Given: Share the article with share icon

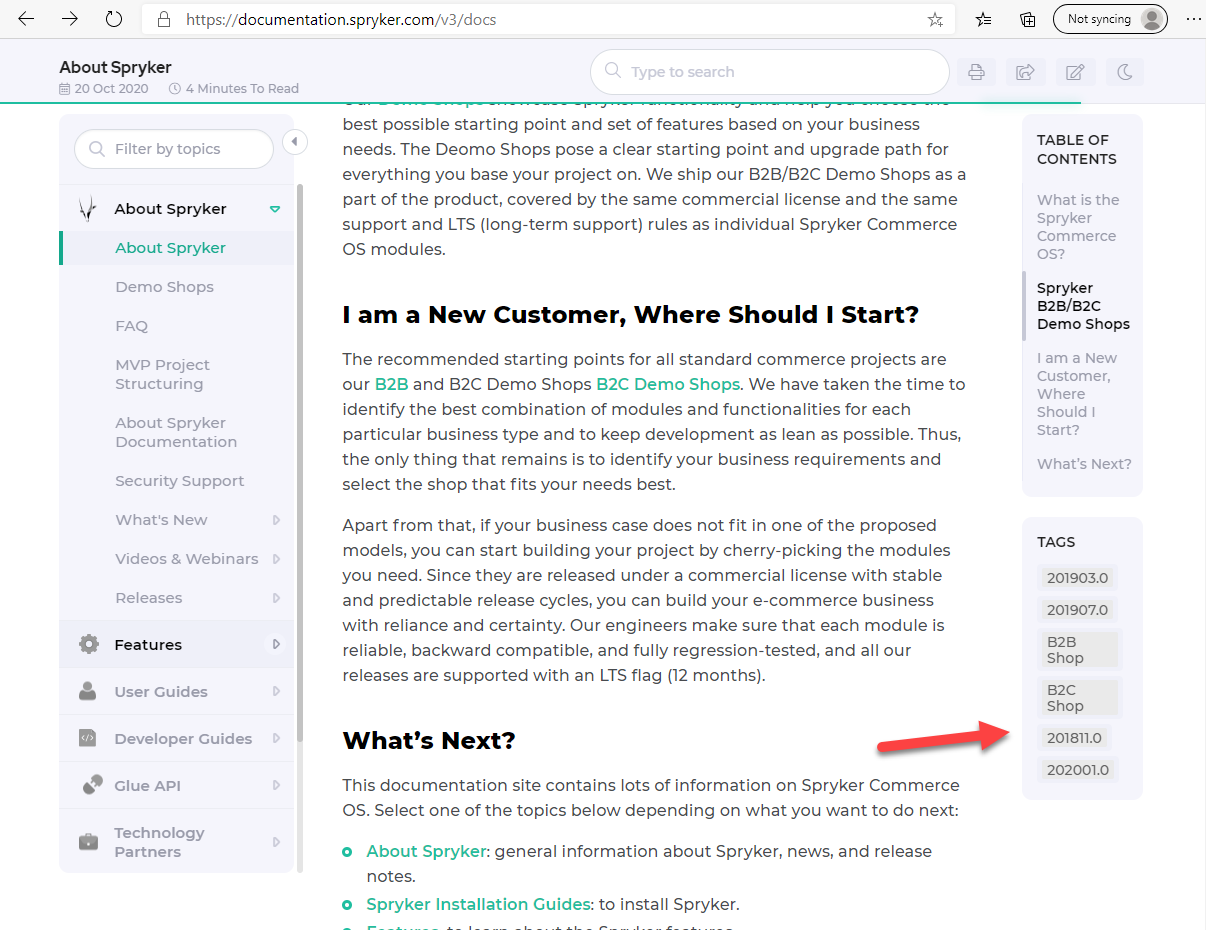Looking at the screenshot, I should coord(1025,72).
